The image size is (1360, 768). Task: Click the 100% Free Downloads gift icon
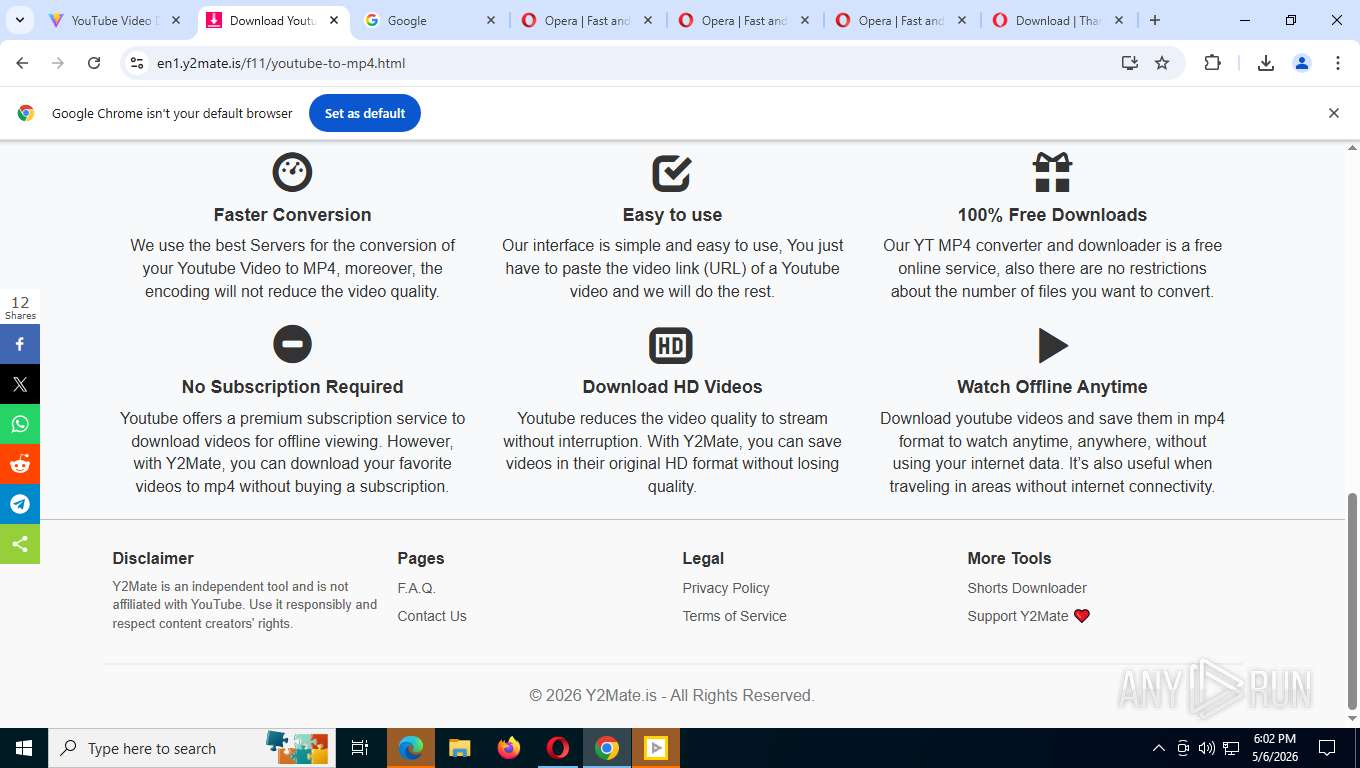(x=1052, y=172)
